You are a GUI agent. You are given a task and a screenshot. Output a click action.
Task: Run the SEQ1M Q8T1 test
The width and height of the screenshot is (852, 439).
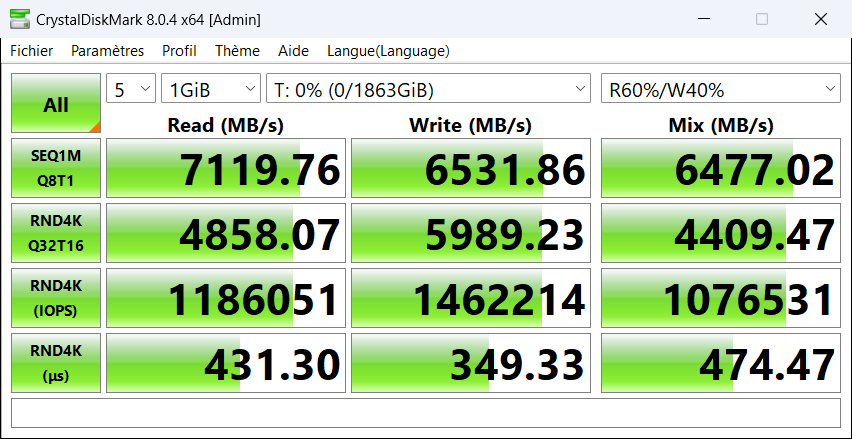[56, 168]
